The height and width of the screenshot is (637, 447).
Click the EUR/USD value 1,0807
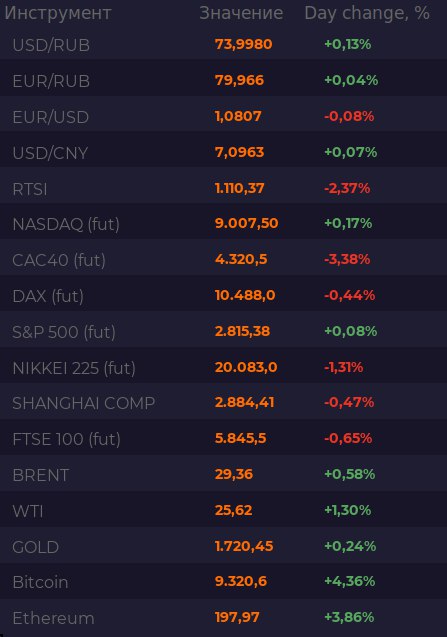point(238,117)
